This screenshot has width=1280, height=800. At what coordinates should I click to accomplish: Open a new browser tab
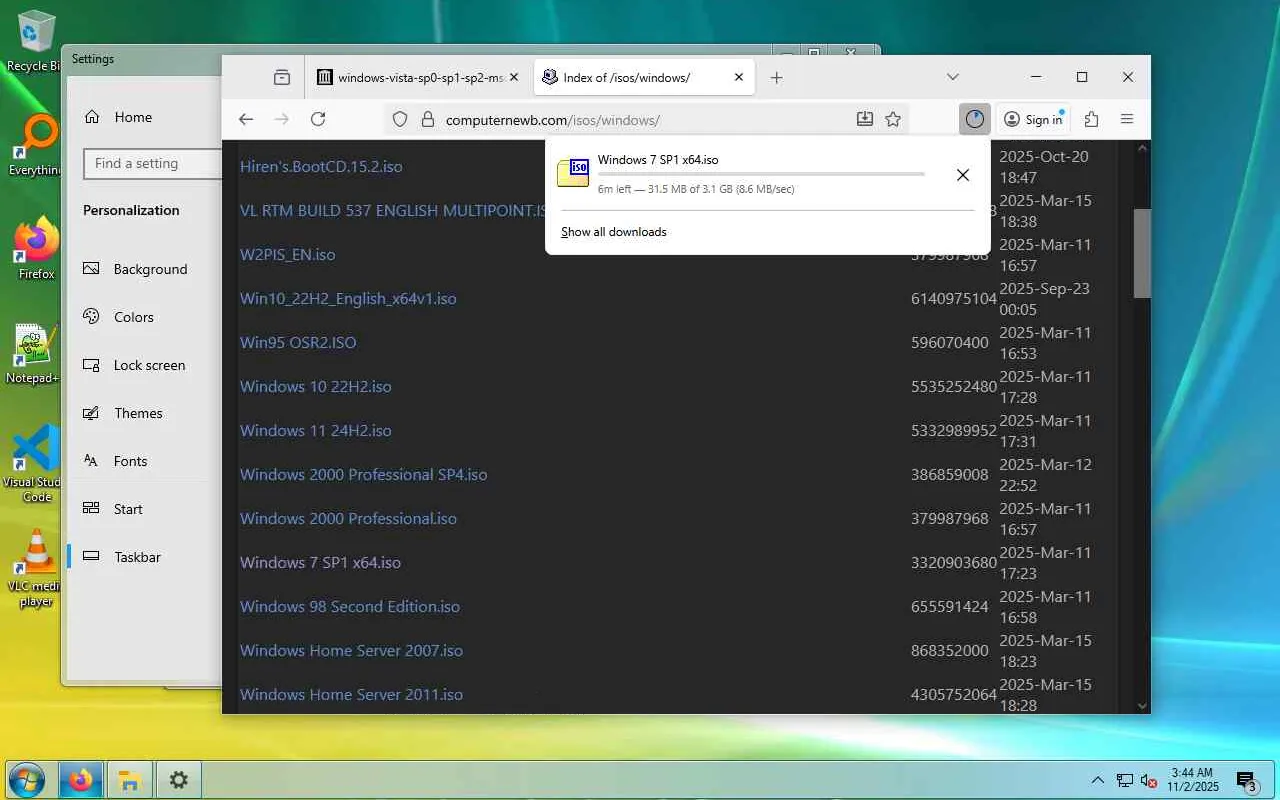pos(777,77)
